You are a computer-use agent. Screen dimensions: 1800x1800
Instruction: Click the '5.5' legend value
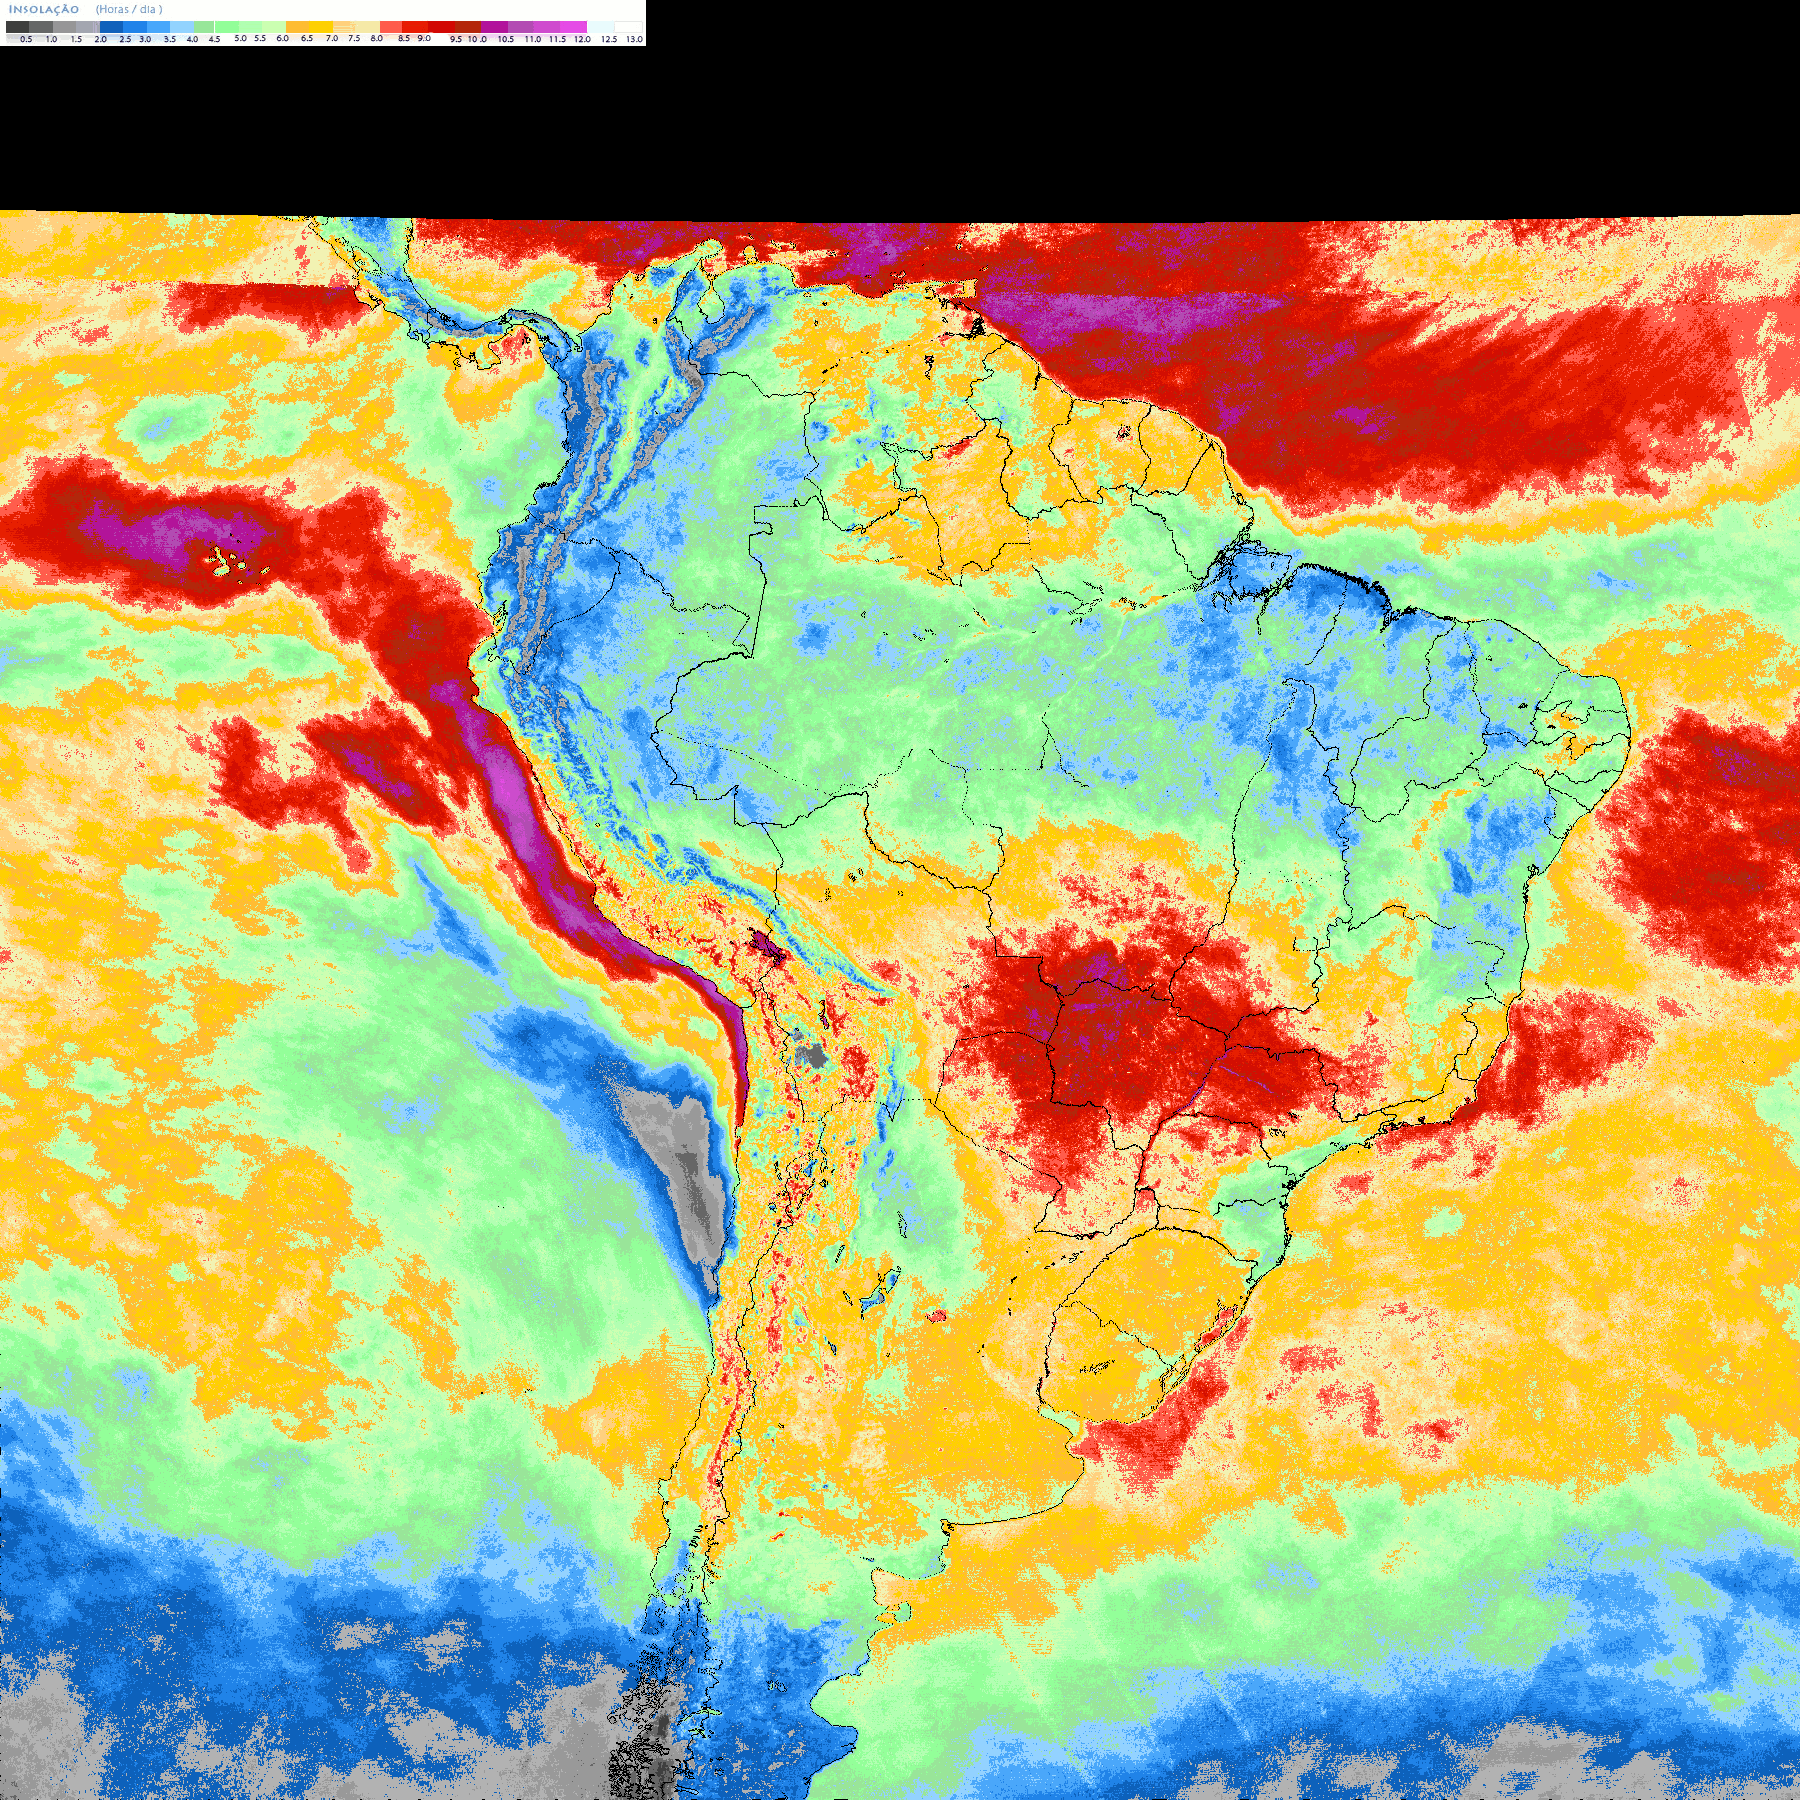260,38
